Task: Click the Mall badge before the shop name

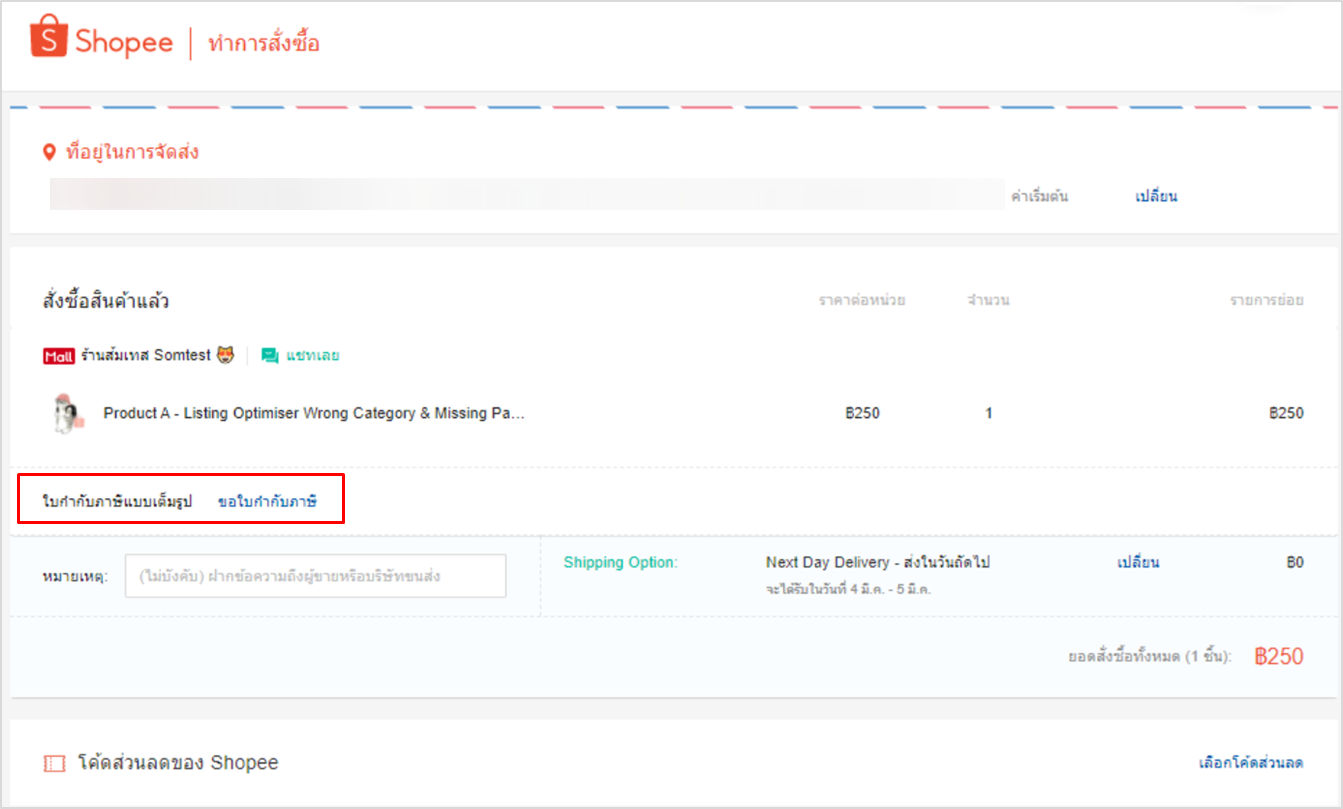Action: [x=58, y=355]
